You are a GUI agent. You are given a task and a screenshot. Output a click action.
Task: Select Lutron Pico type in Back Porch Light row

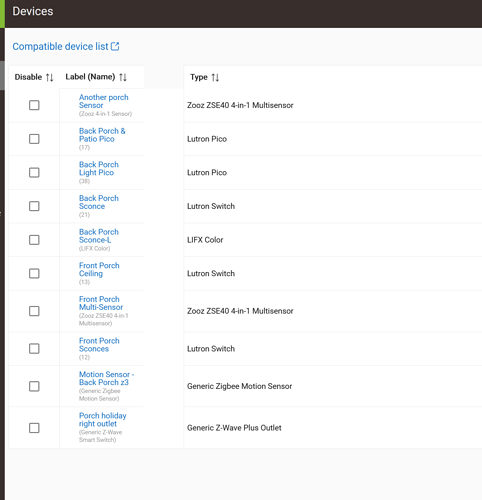pos(207,173)
